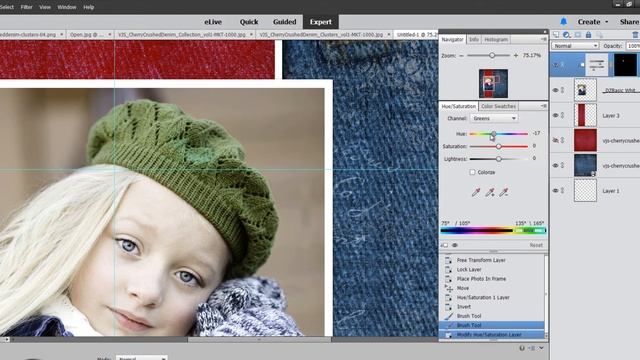
Task: Switch to the eLive tab
Action: tap(213, 22)
